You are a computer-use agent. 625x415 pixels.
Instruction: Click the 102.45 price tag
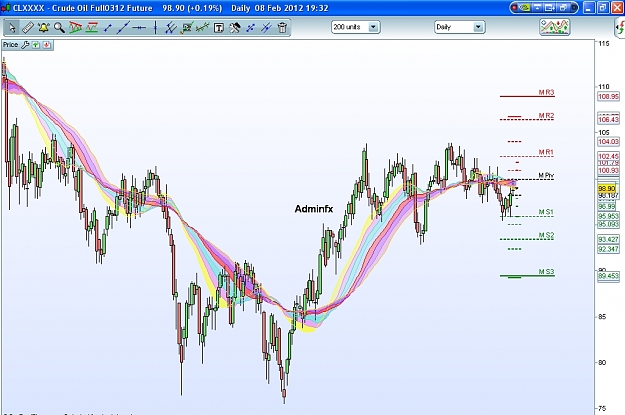[608, 156]
